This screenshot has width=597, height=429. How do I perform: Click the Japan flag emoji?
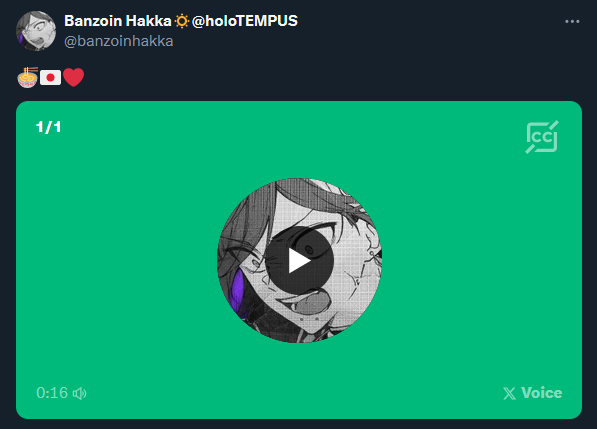[x=50, y=78]
